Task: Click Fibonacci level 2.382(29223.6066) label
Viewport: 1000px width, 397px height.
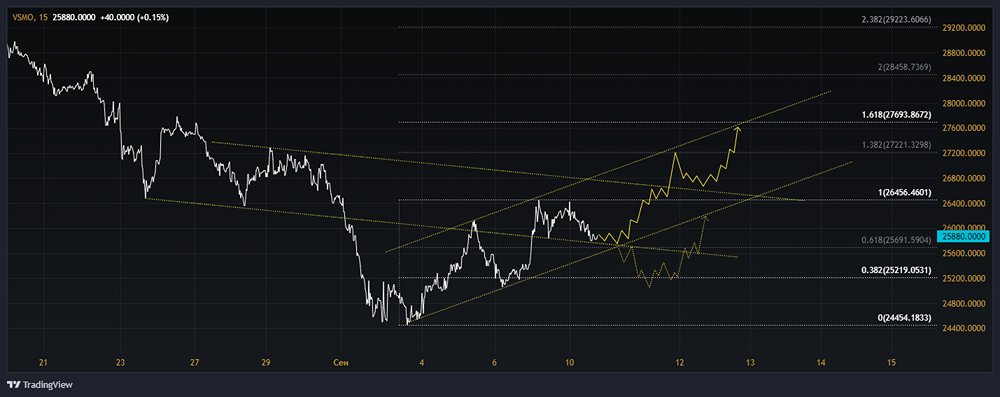Action: click(896, 20)
